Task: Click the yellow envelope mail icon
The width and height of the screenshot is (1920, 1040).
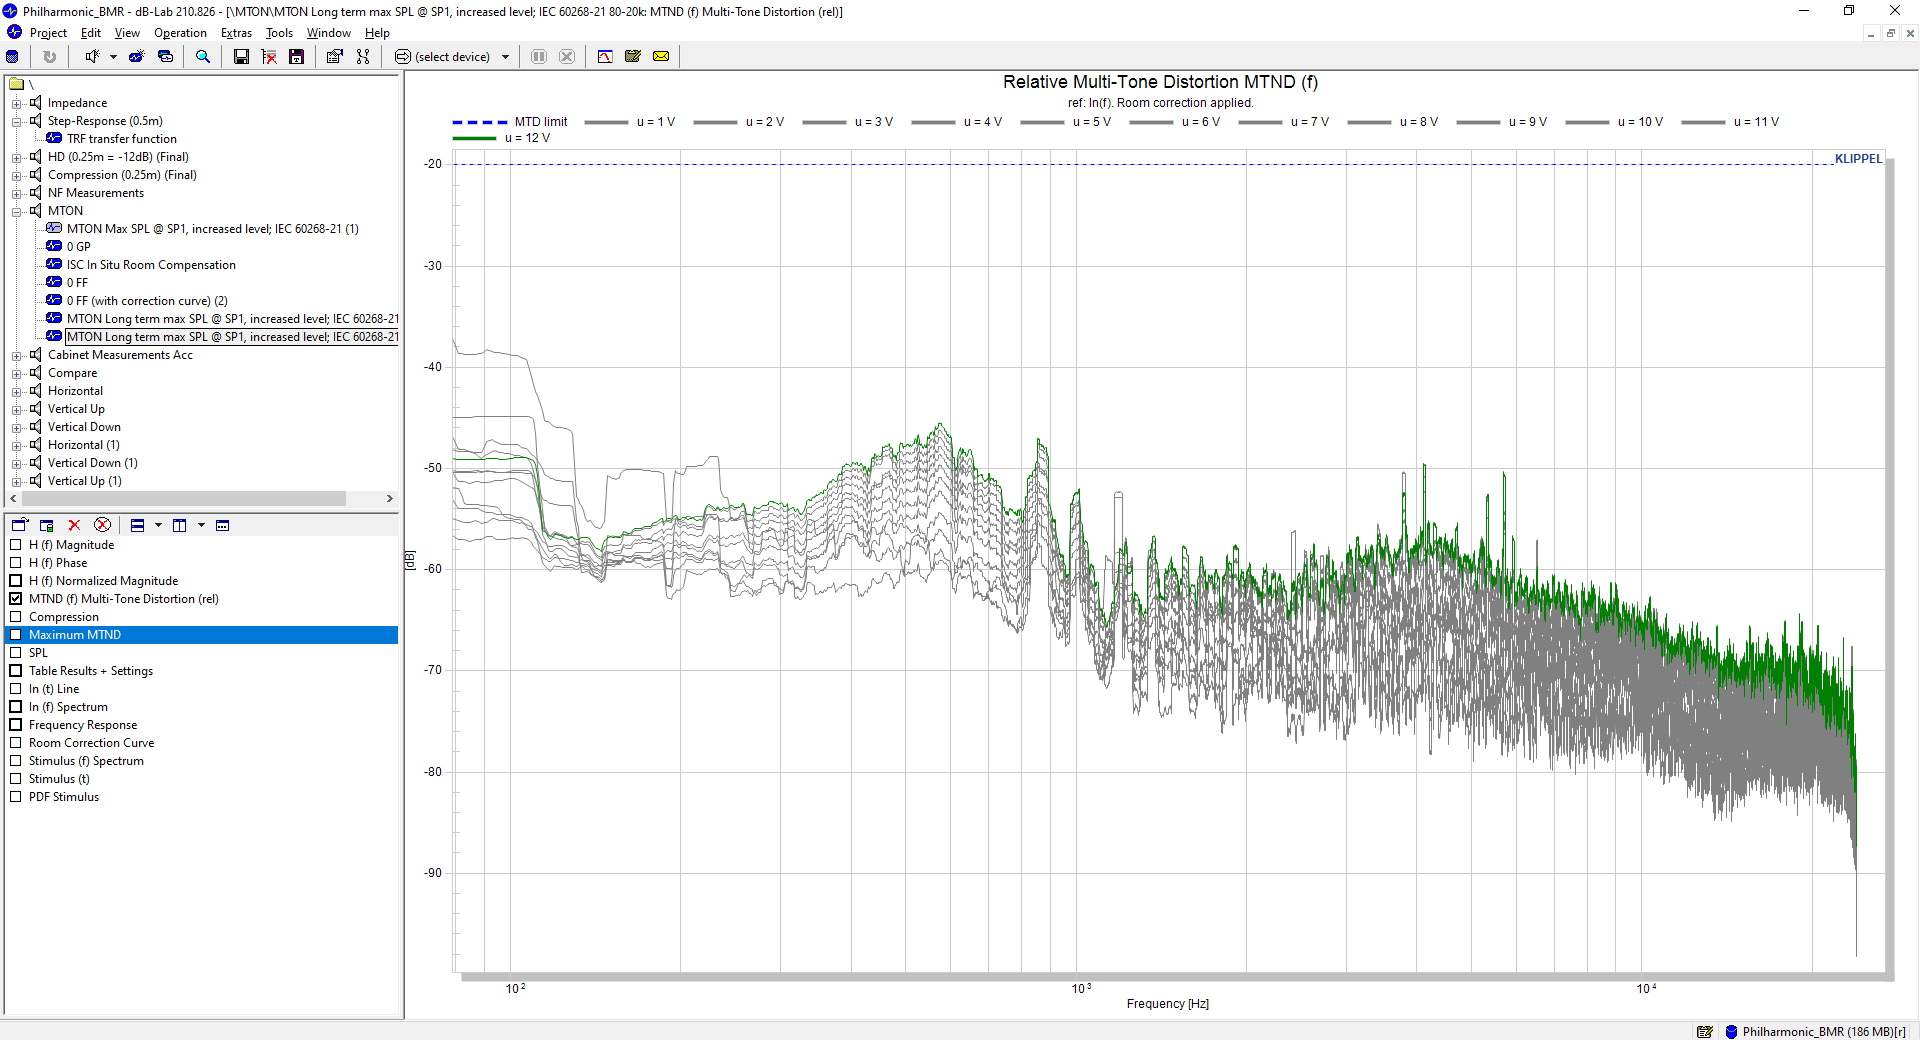Action: coord(661,57)
